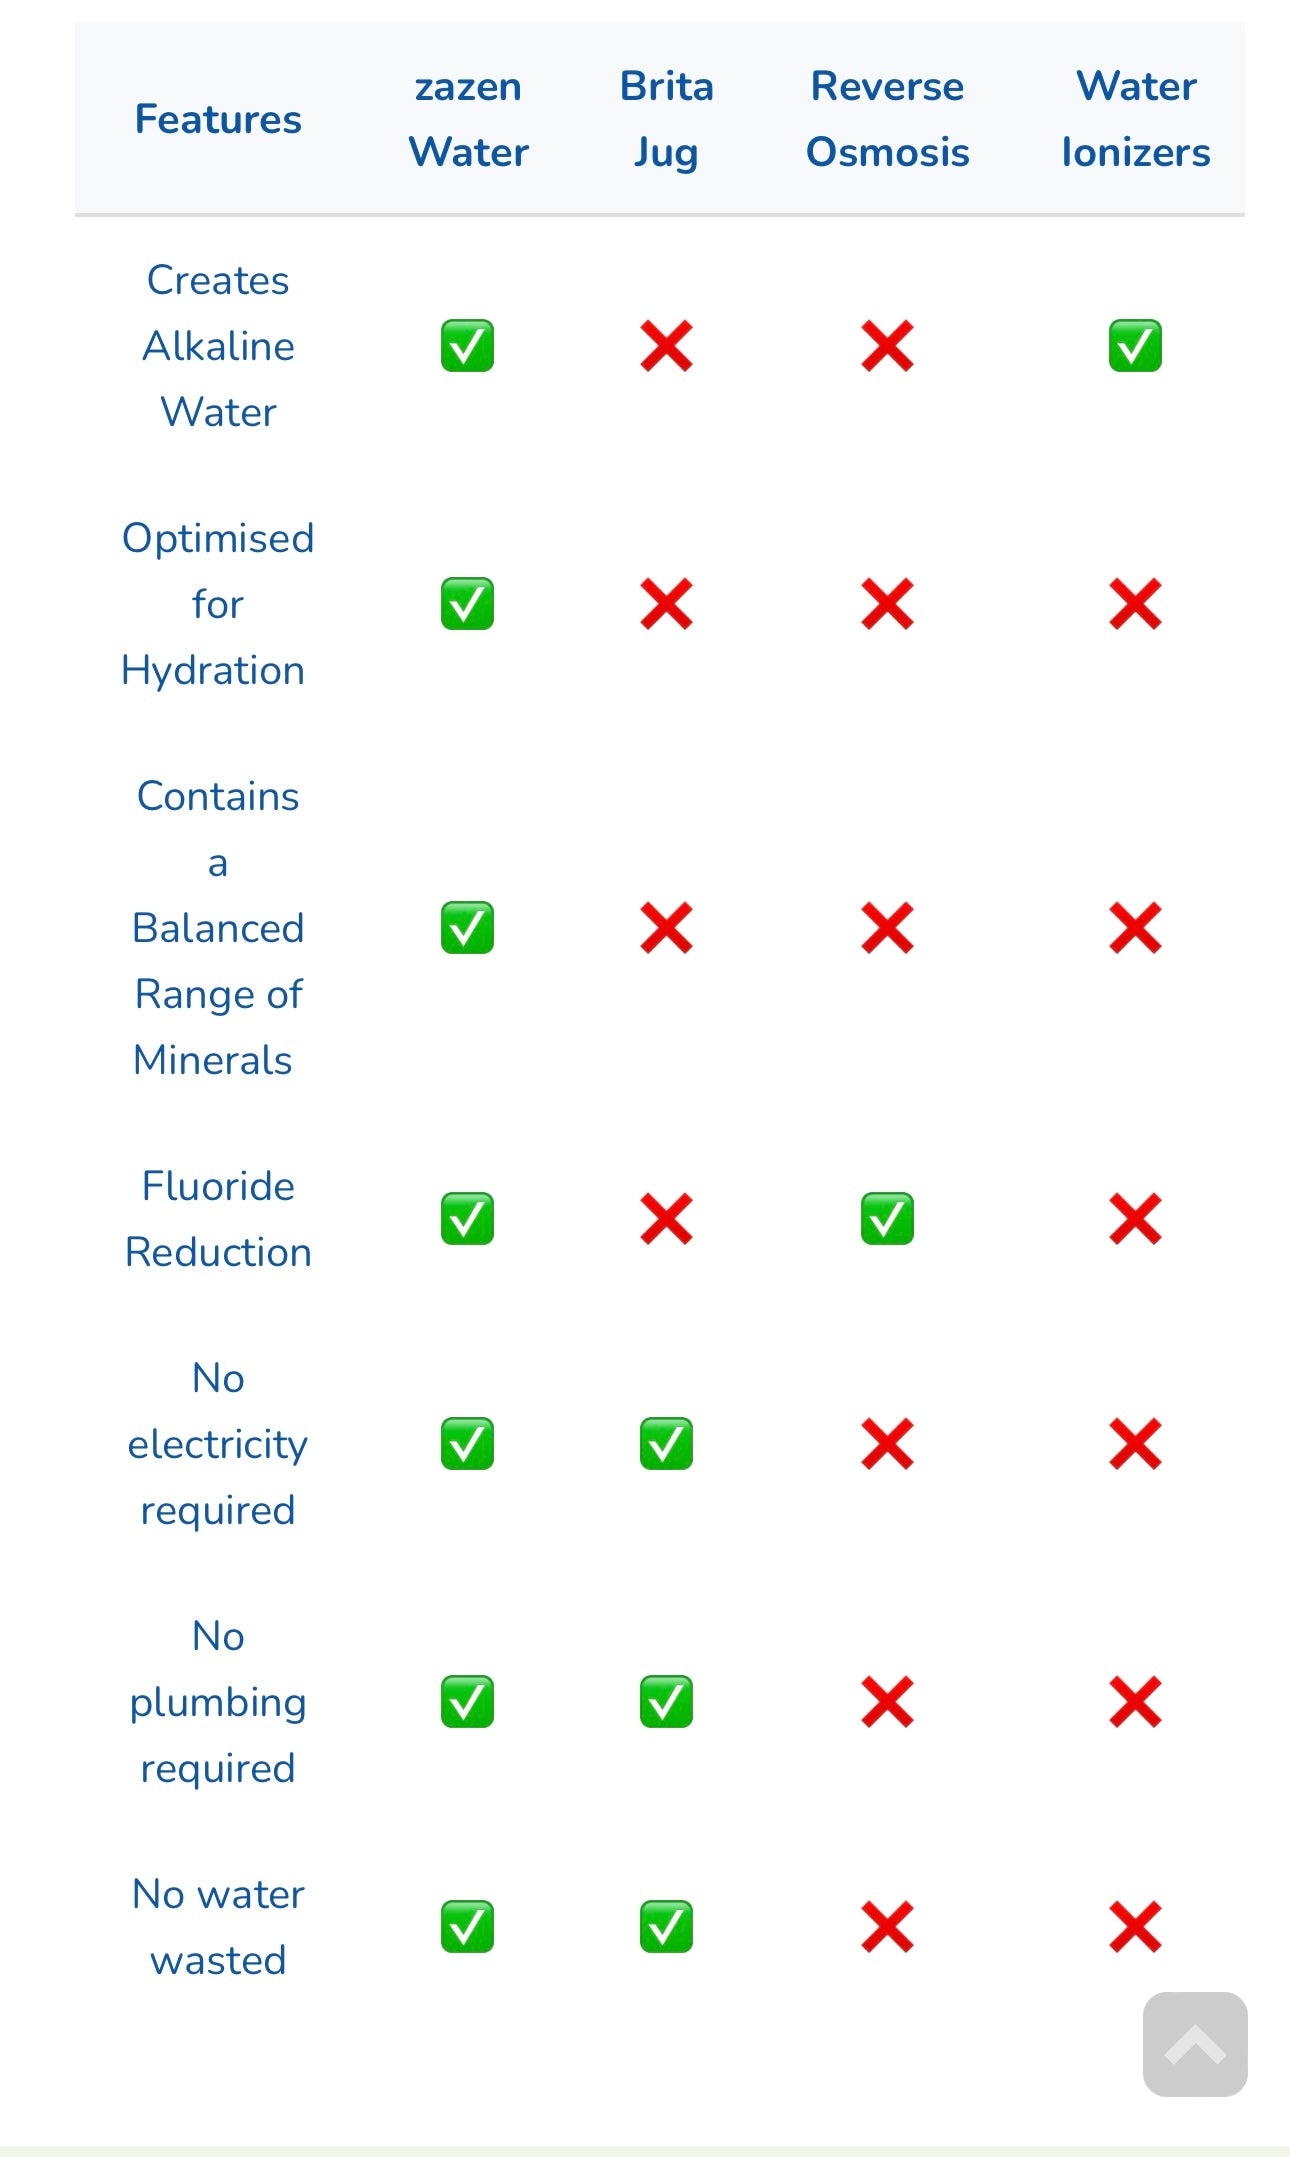
Task: Click zazen Water's Creates Alkaline Water checkmark
Action: point(467,346)
